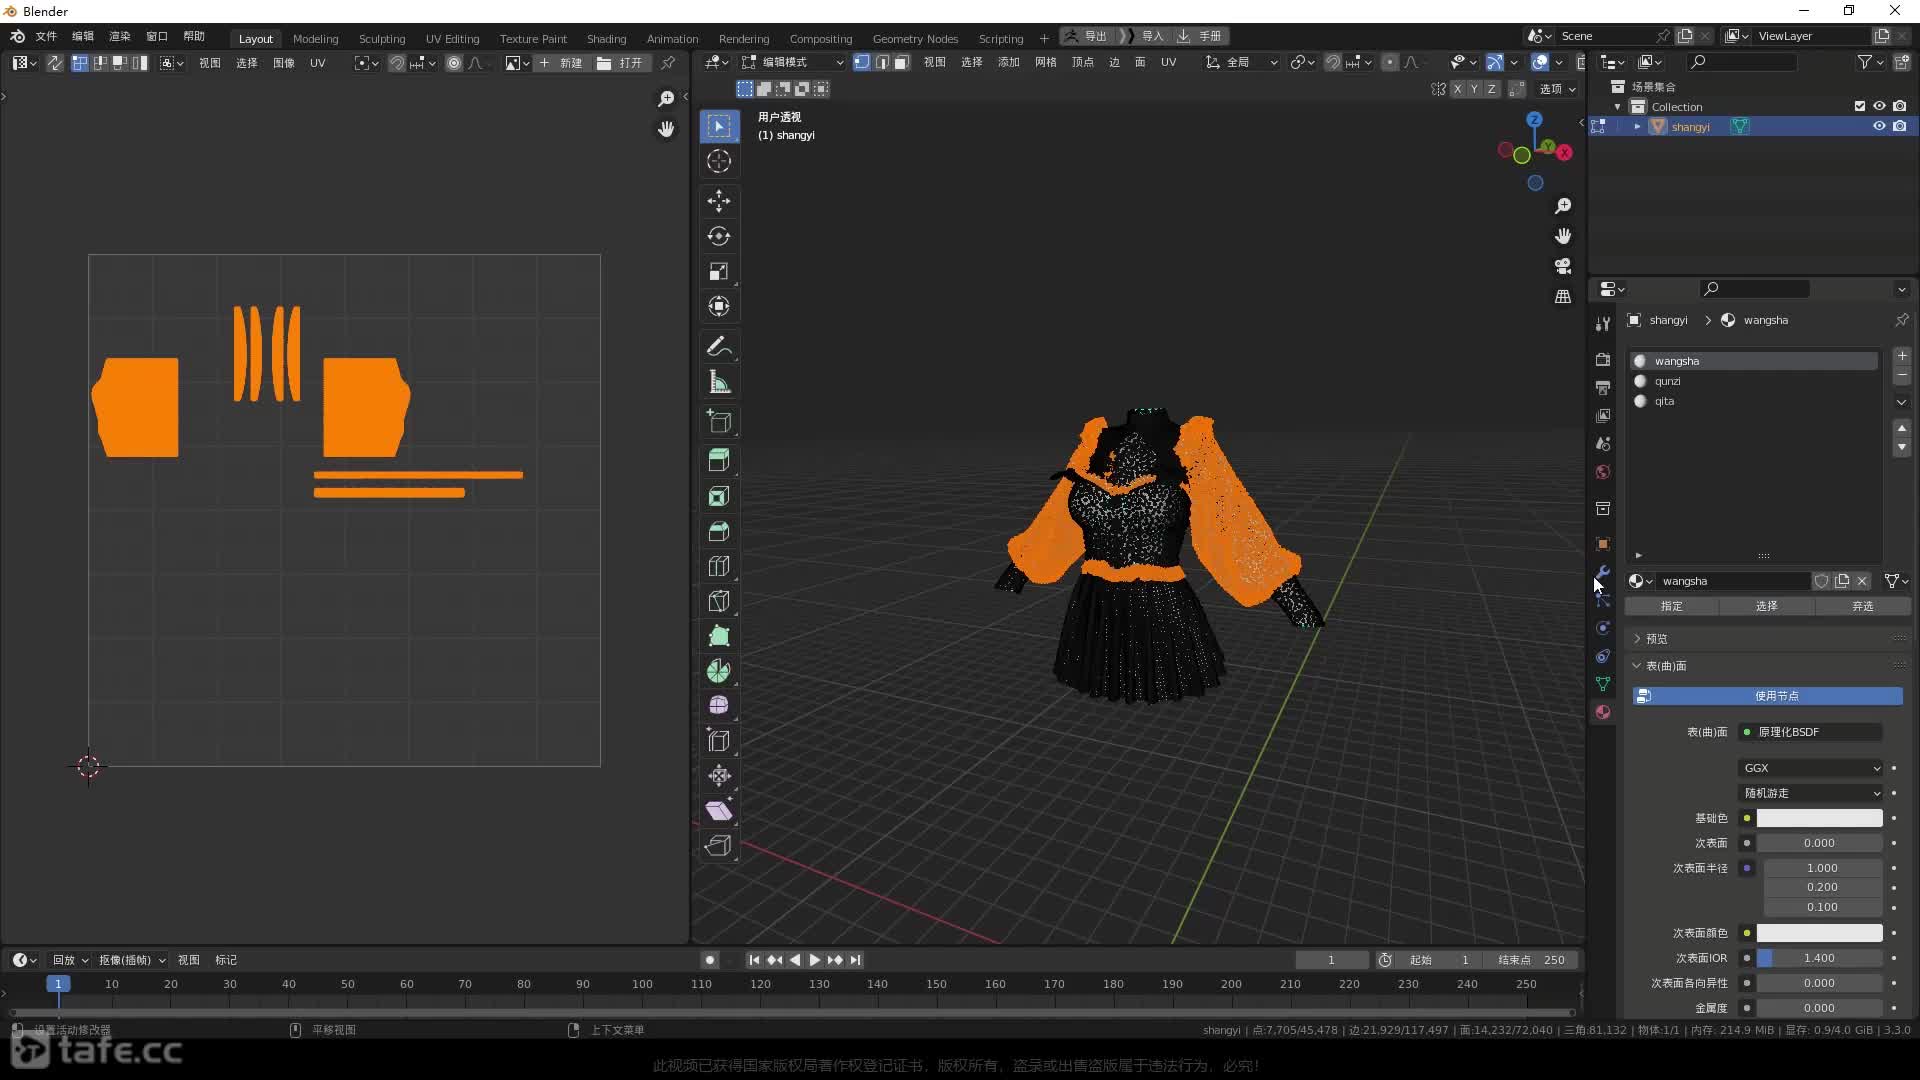The width and height of the screenshot is (1920, 1080).
Task: Switch perspective/orthographic view grid icon
Action: (x=1563, y=297)
